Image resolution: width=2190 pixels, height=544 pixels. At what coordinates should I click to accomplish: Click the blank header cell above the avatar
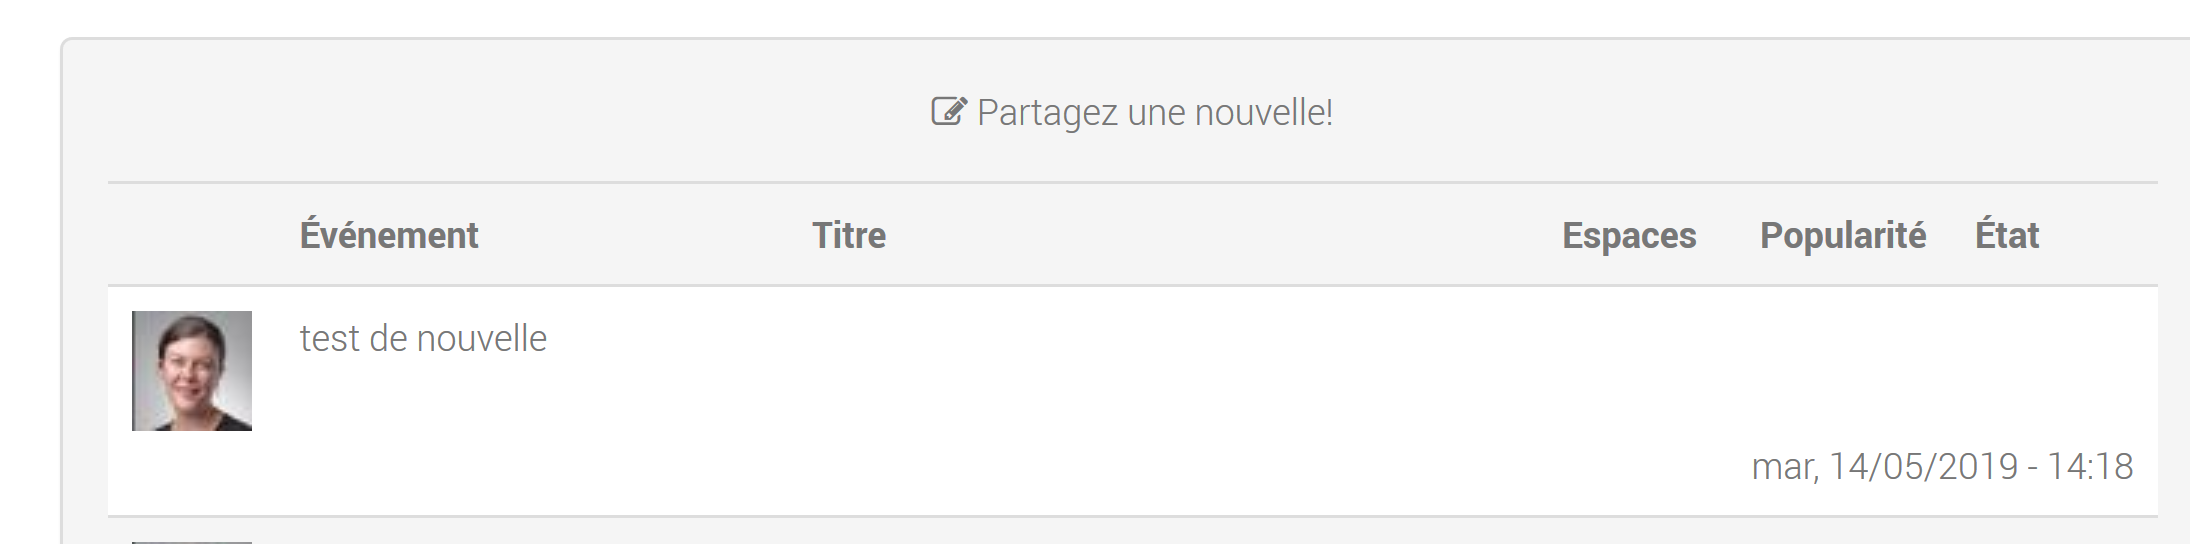pos(192,236)
